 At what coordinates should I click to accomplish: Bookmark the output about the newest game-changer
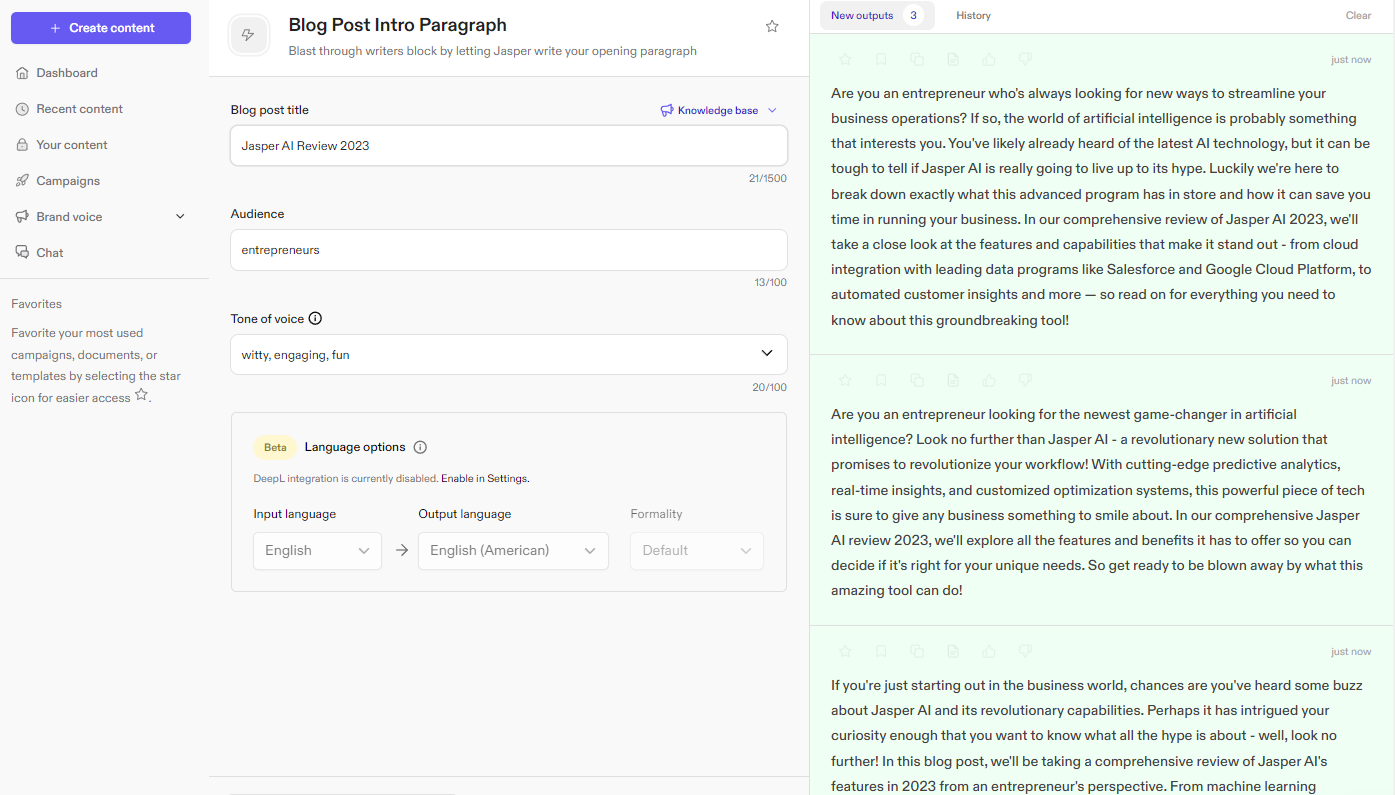pyautogui.click(x=881, y=381)
